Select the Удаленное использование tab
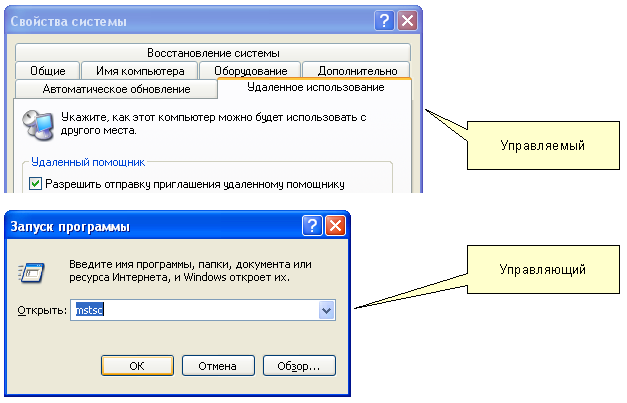627x403 pixels. click(x=315, y=88)
